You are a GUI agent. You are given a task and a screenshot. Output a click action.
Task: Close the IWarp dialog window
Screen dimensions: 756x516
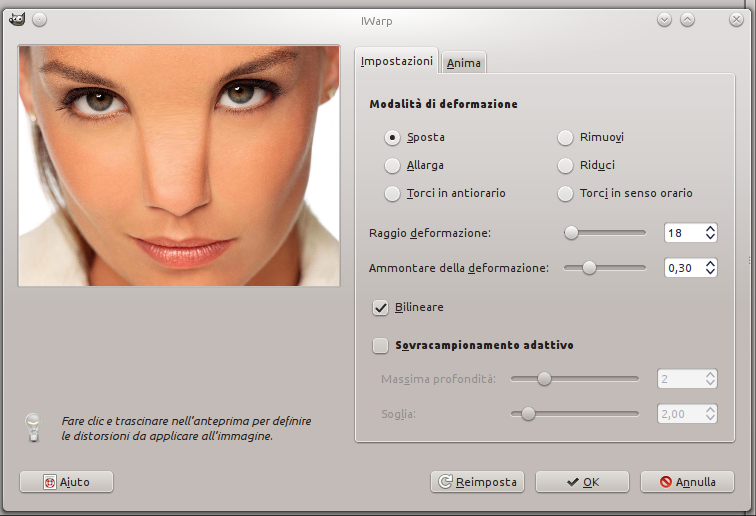[736, 20]
